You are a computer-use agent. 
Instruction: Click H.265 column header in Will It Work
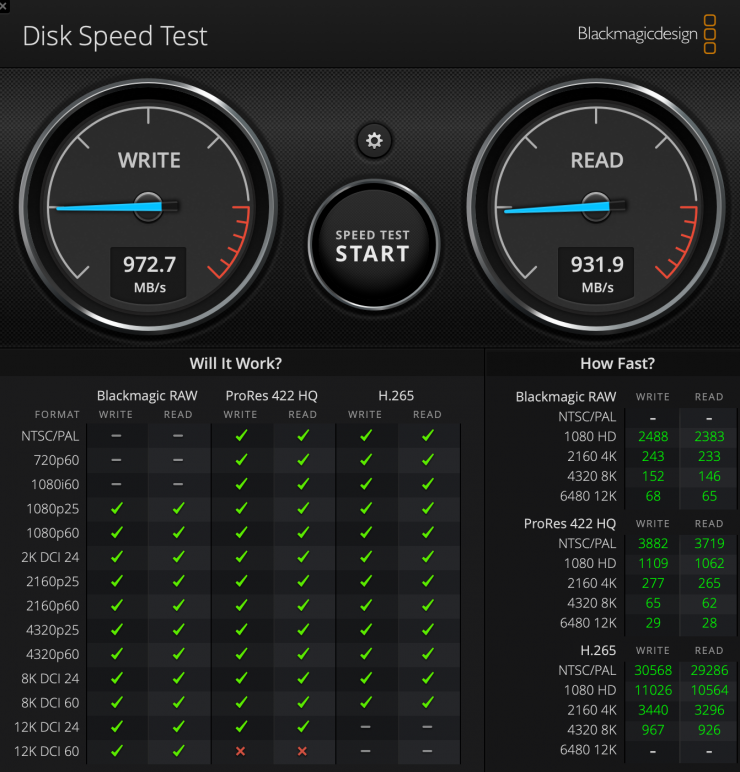click(x=396, y=396)
